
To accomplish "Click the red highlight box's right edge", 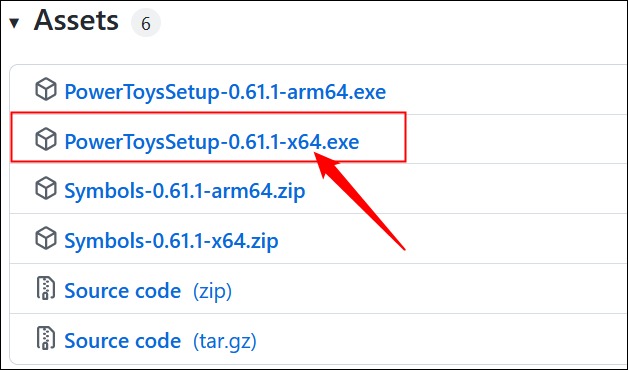I will pyautogui.click(x=406, y=137).
